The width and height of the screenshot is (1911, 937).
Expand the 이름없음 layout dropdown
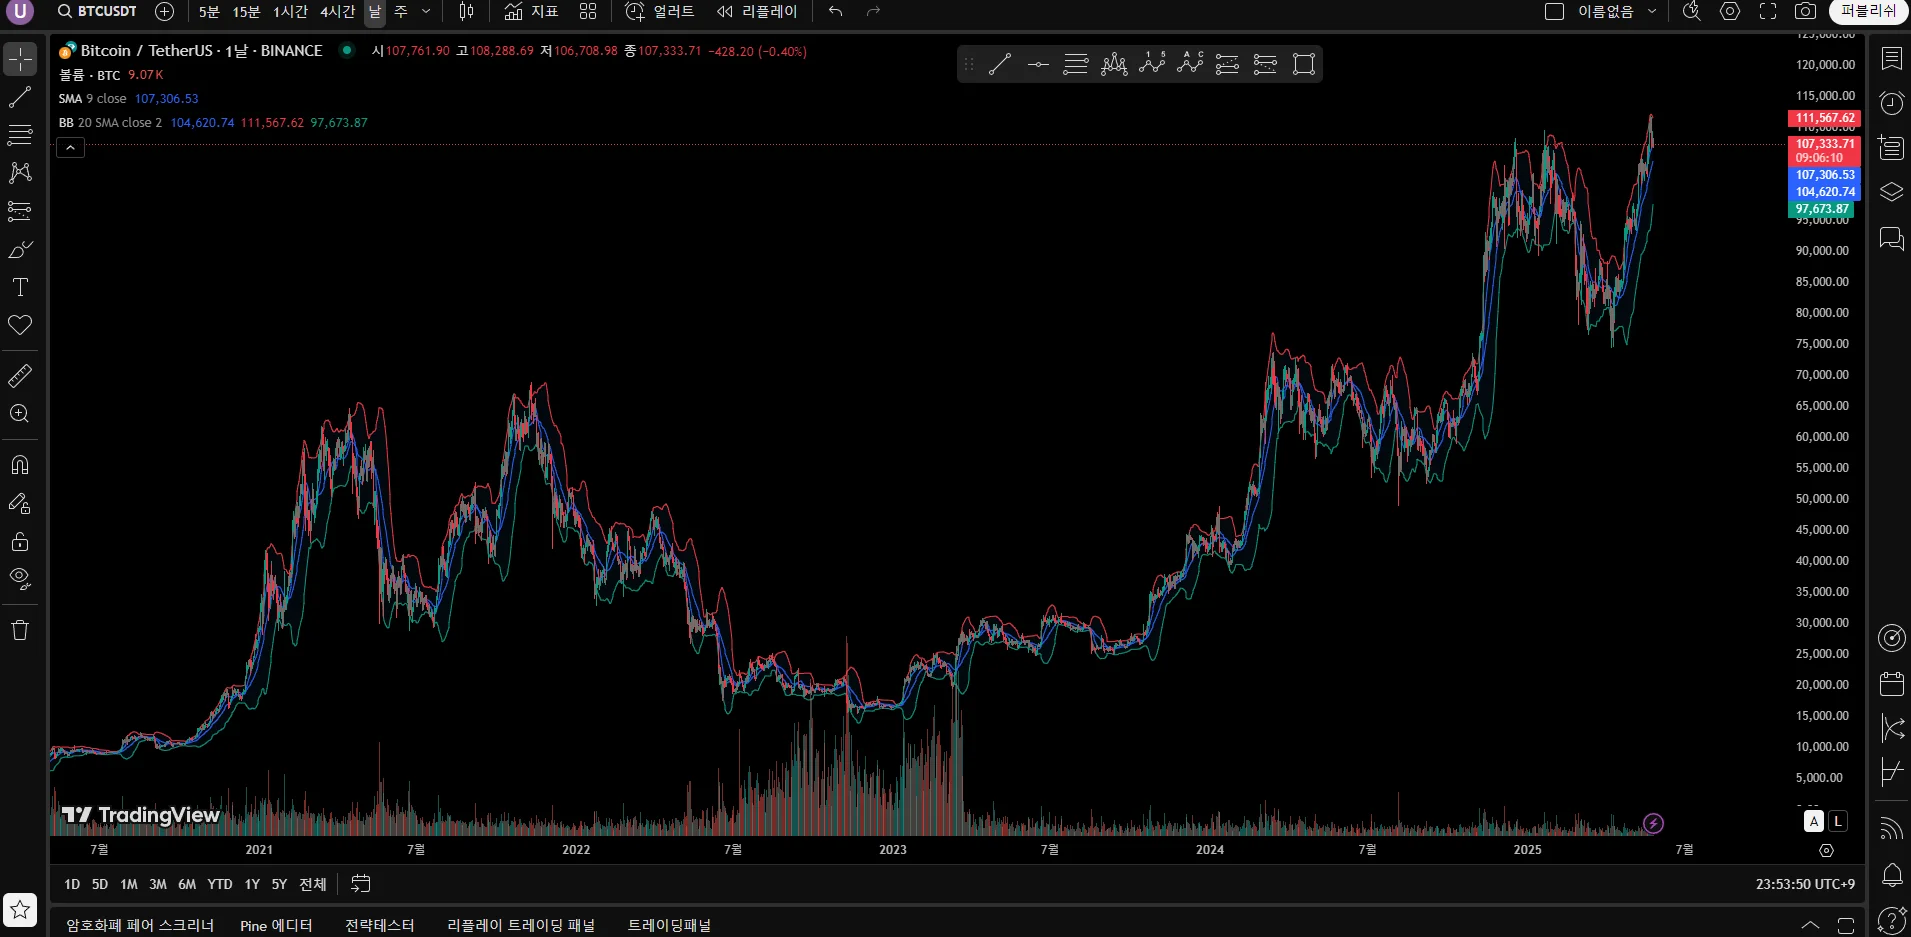[1652, 11]
